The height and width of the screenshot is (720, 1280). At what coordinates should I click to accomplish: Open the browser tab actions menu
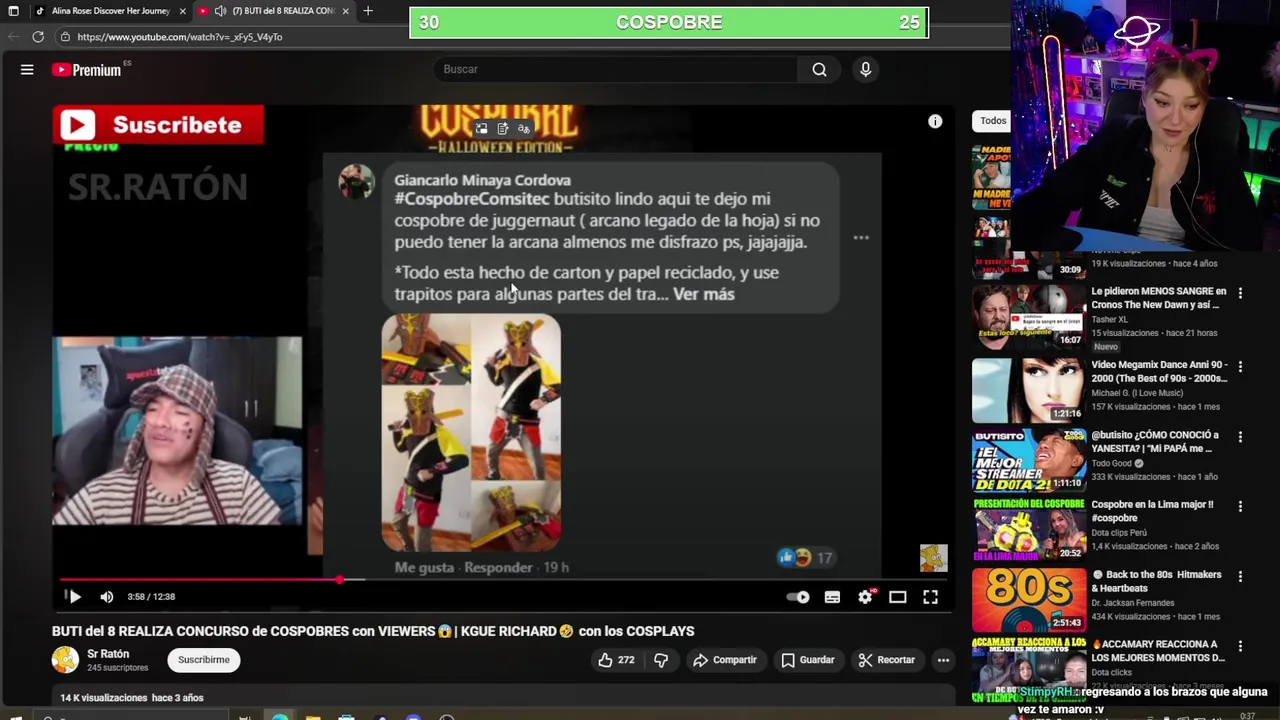tap(13, 11)
